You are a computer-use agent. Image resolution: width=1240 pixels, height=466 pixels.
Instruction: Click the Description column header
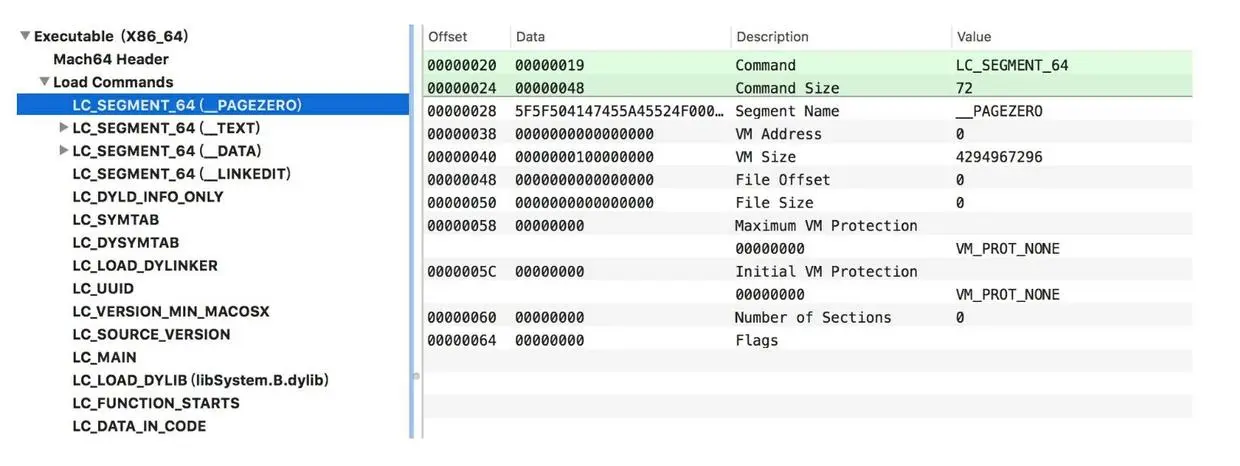772,37
